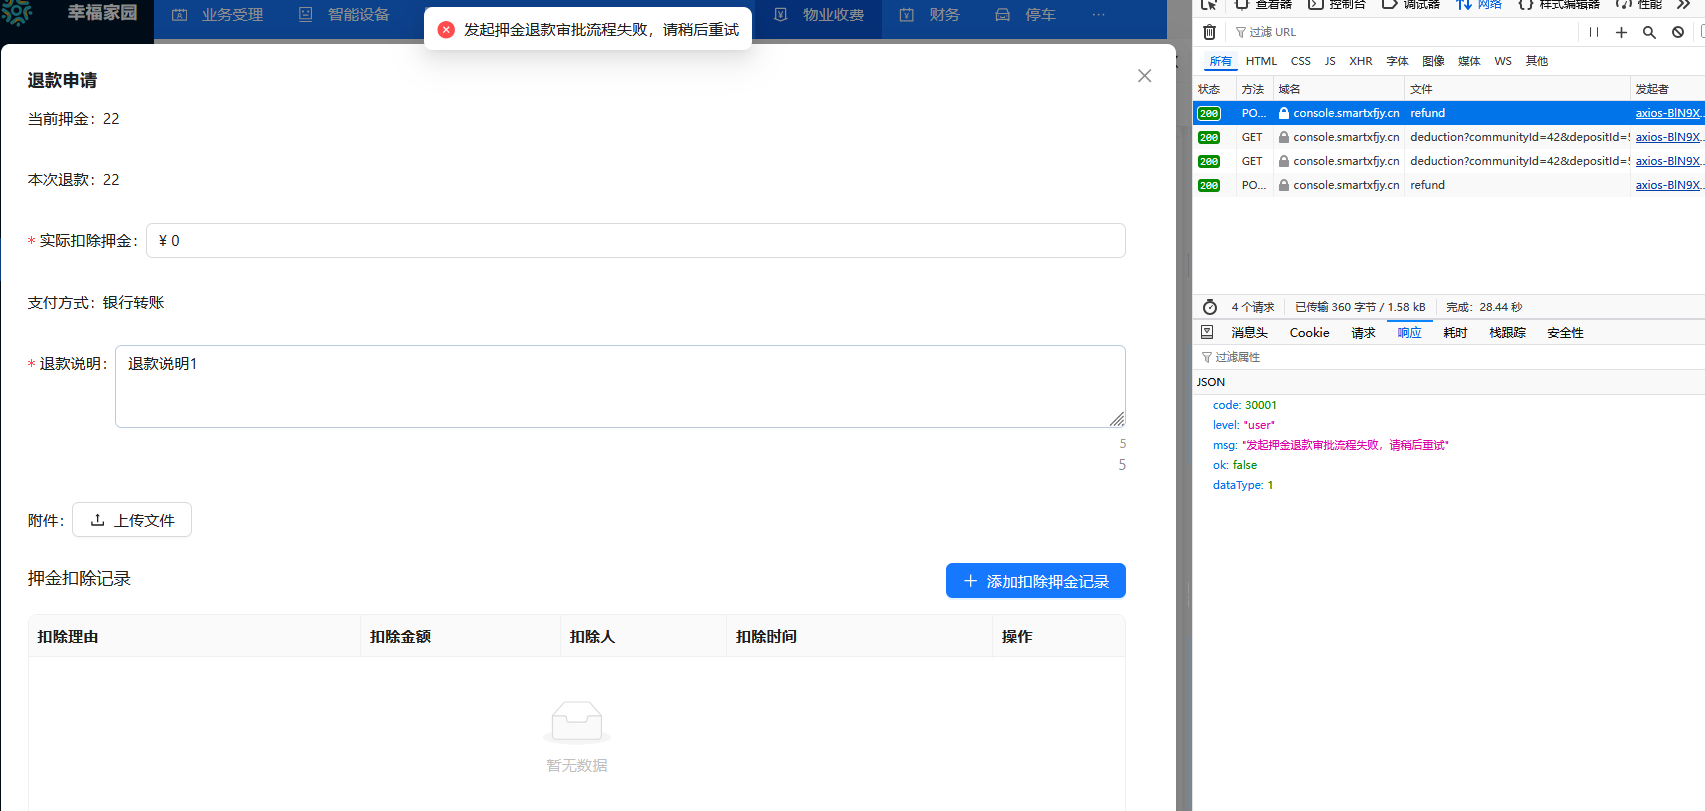Switch to 性能 DevTools tab
Image resolution: width=1705 pixels, height=811 pixels.
click(x=1639, y=4)
